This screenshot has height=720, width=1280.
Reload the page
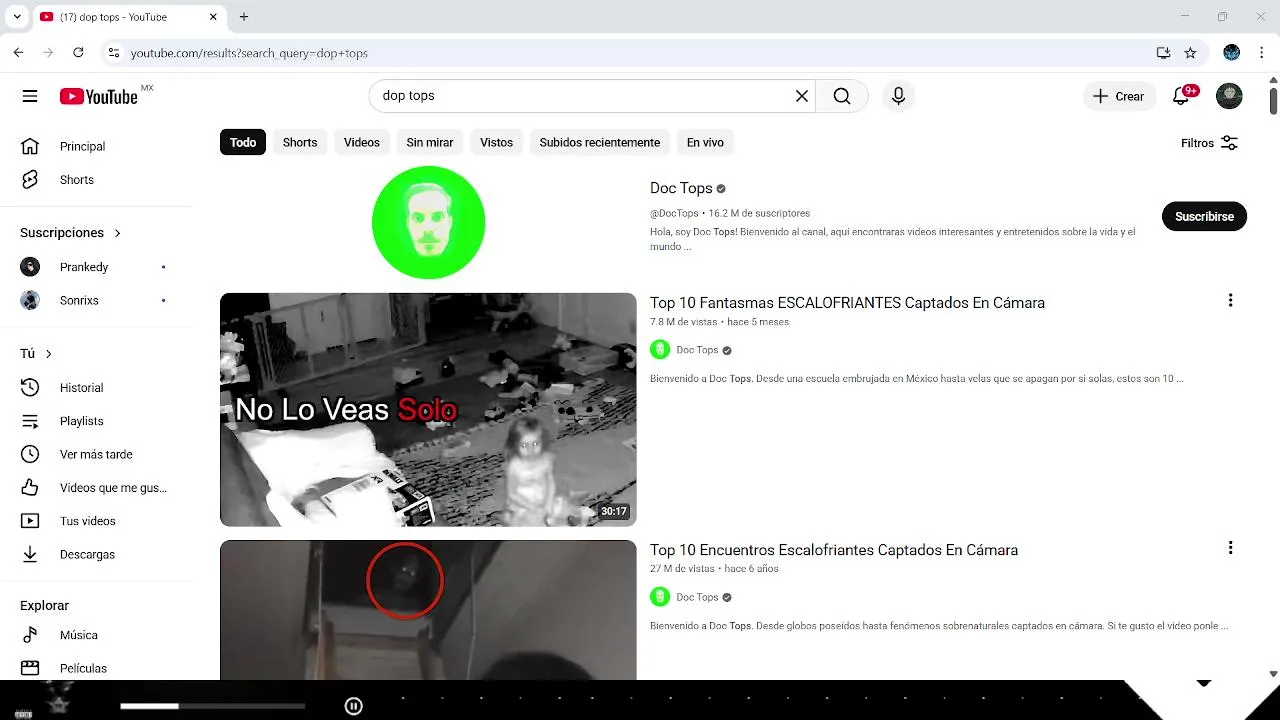[76, 53]
